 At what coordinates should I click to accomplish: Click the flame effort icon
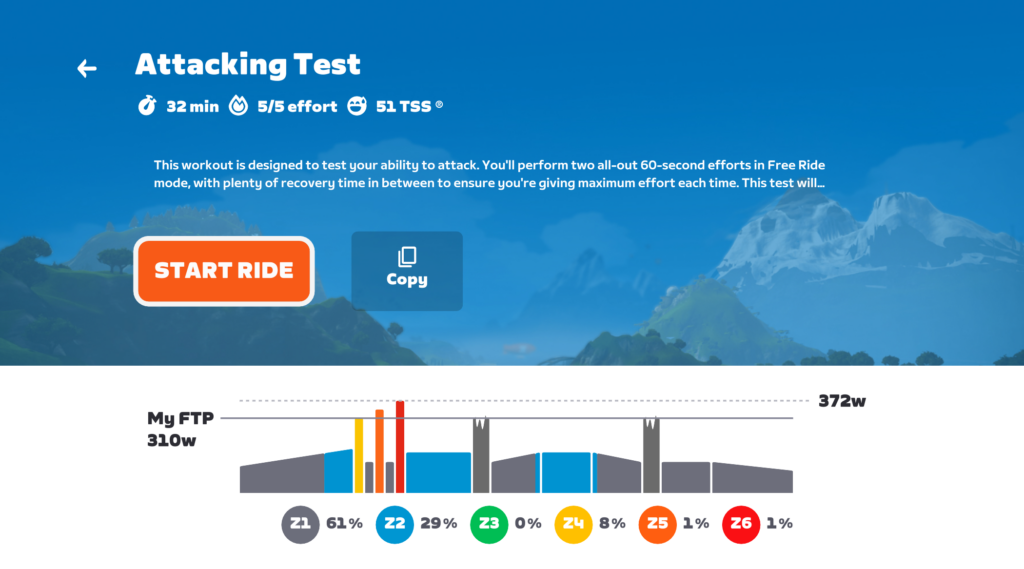coord(238,105)
